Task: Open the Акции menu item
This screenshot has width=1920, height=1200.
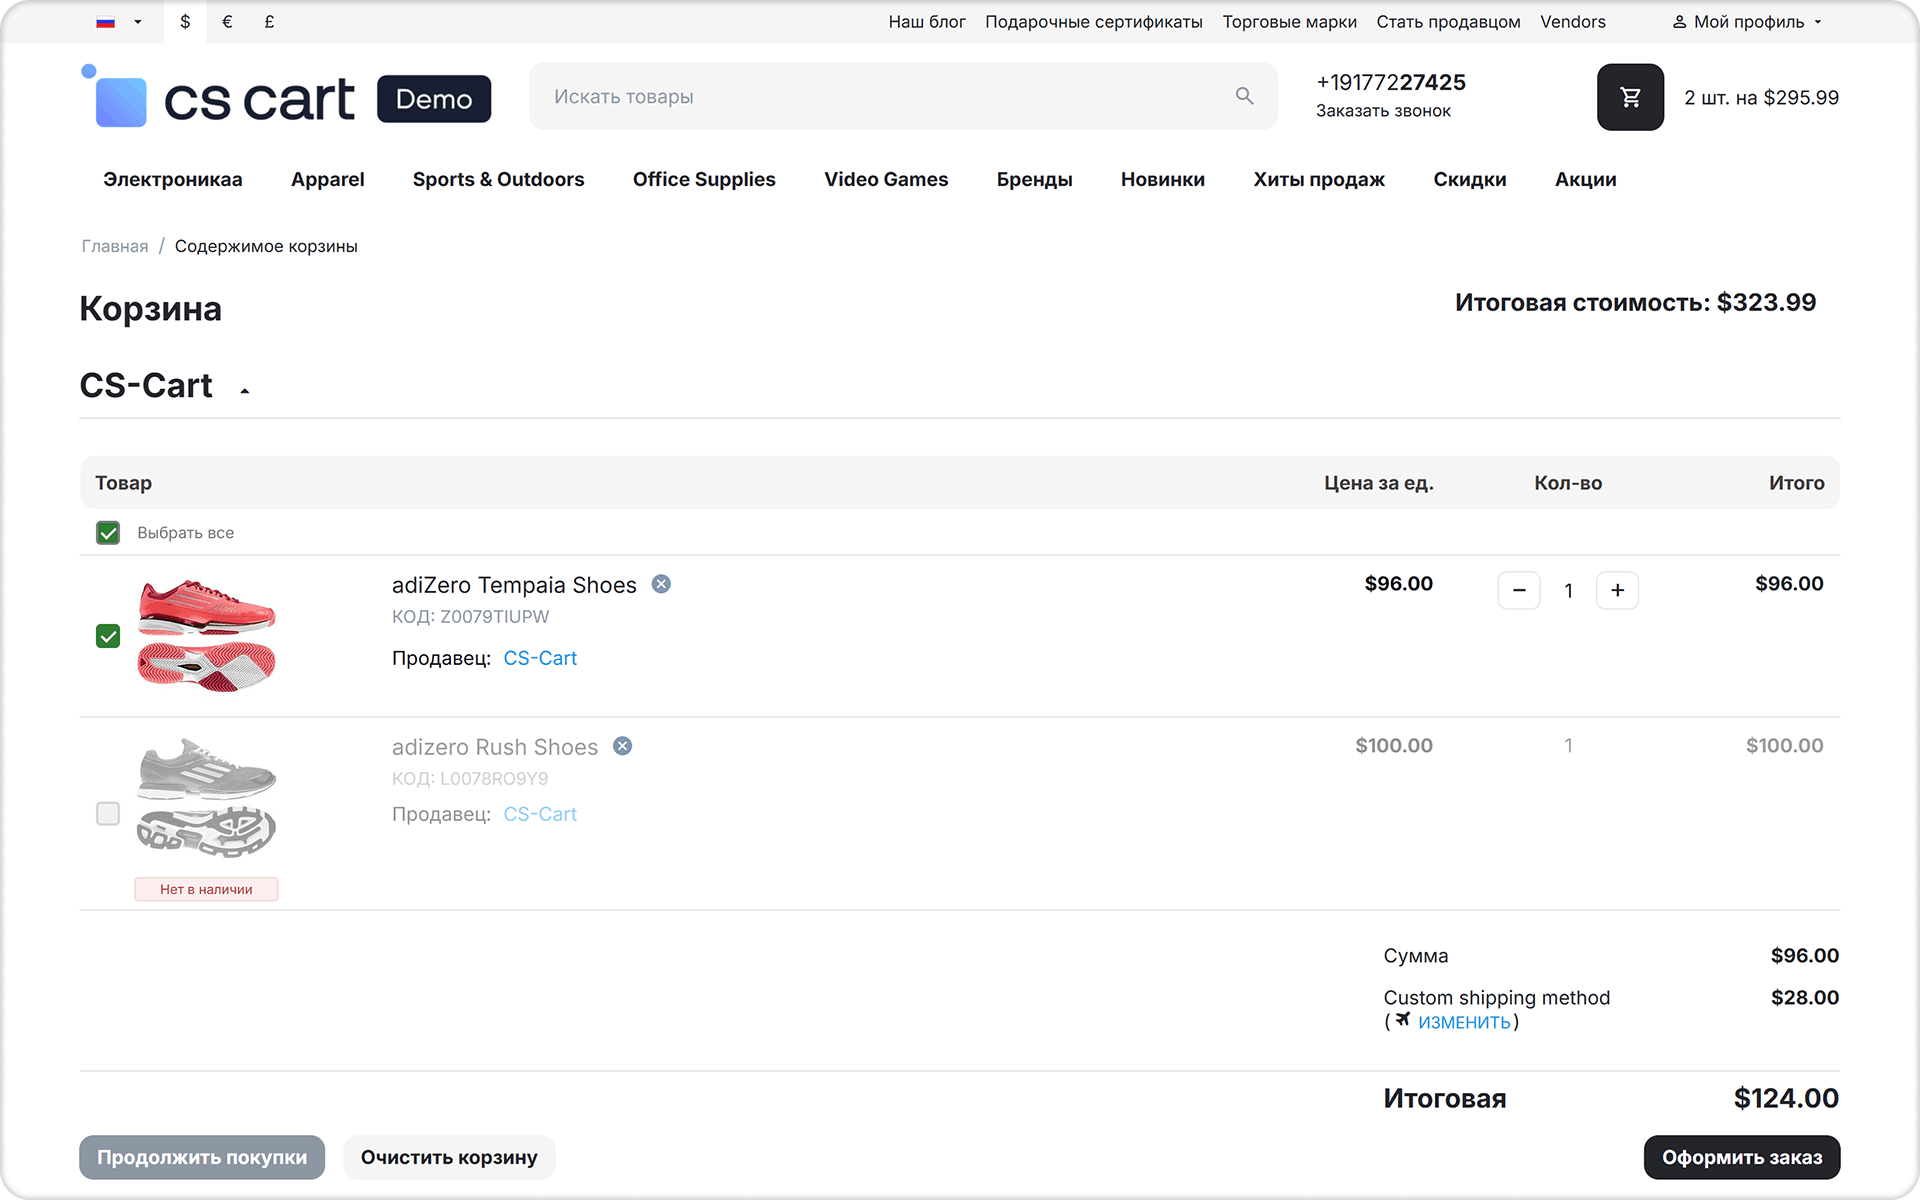Action: pyautogui.click(x=1586, y=180)
